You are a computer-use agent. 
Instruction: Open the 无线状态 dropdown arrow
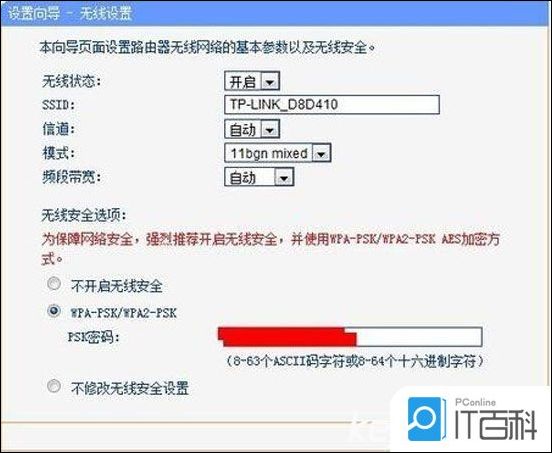[x=270, y=82]
